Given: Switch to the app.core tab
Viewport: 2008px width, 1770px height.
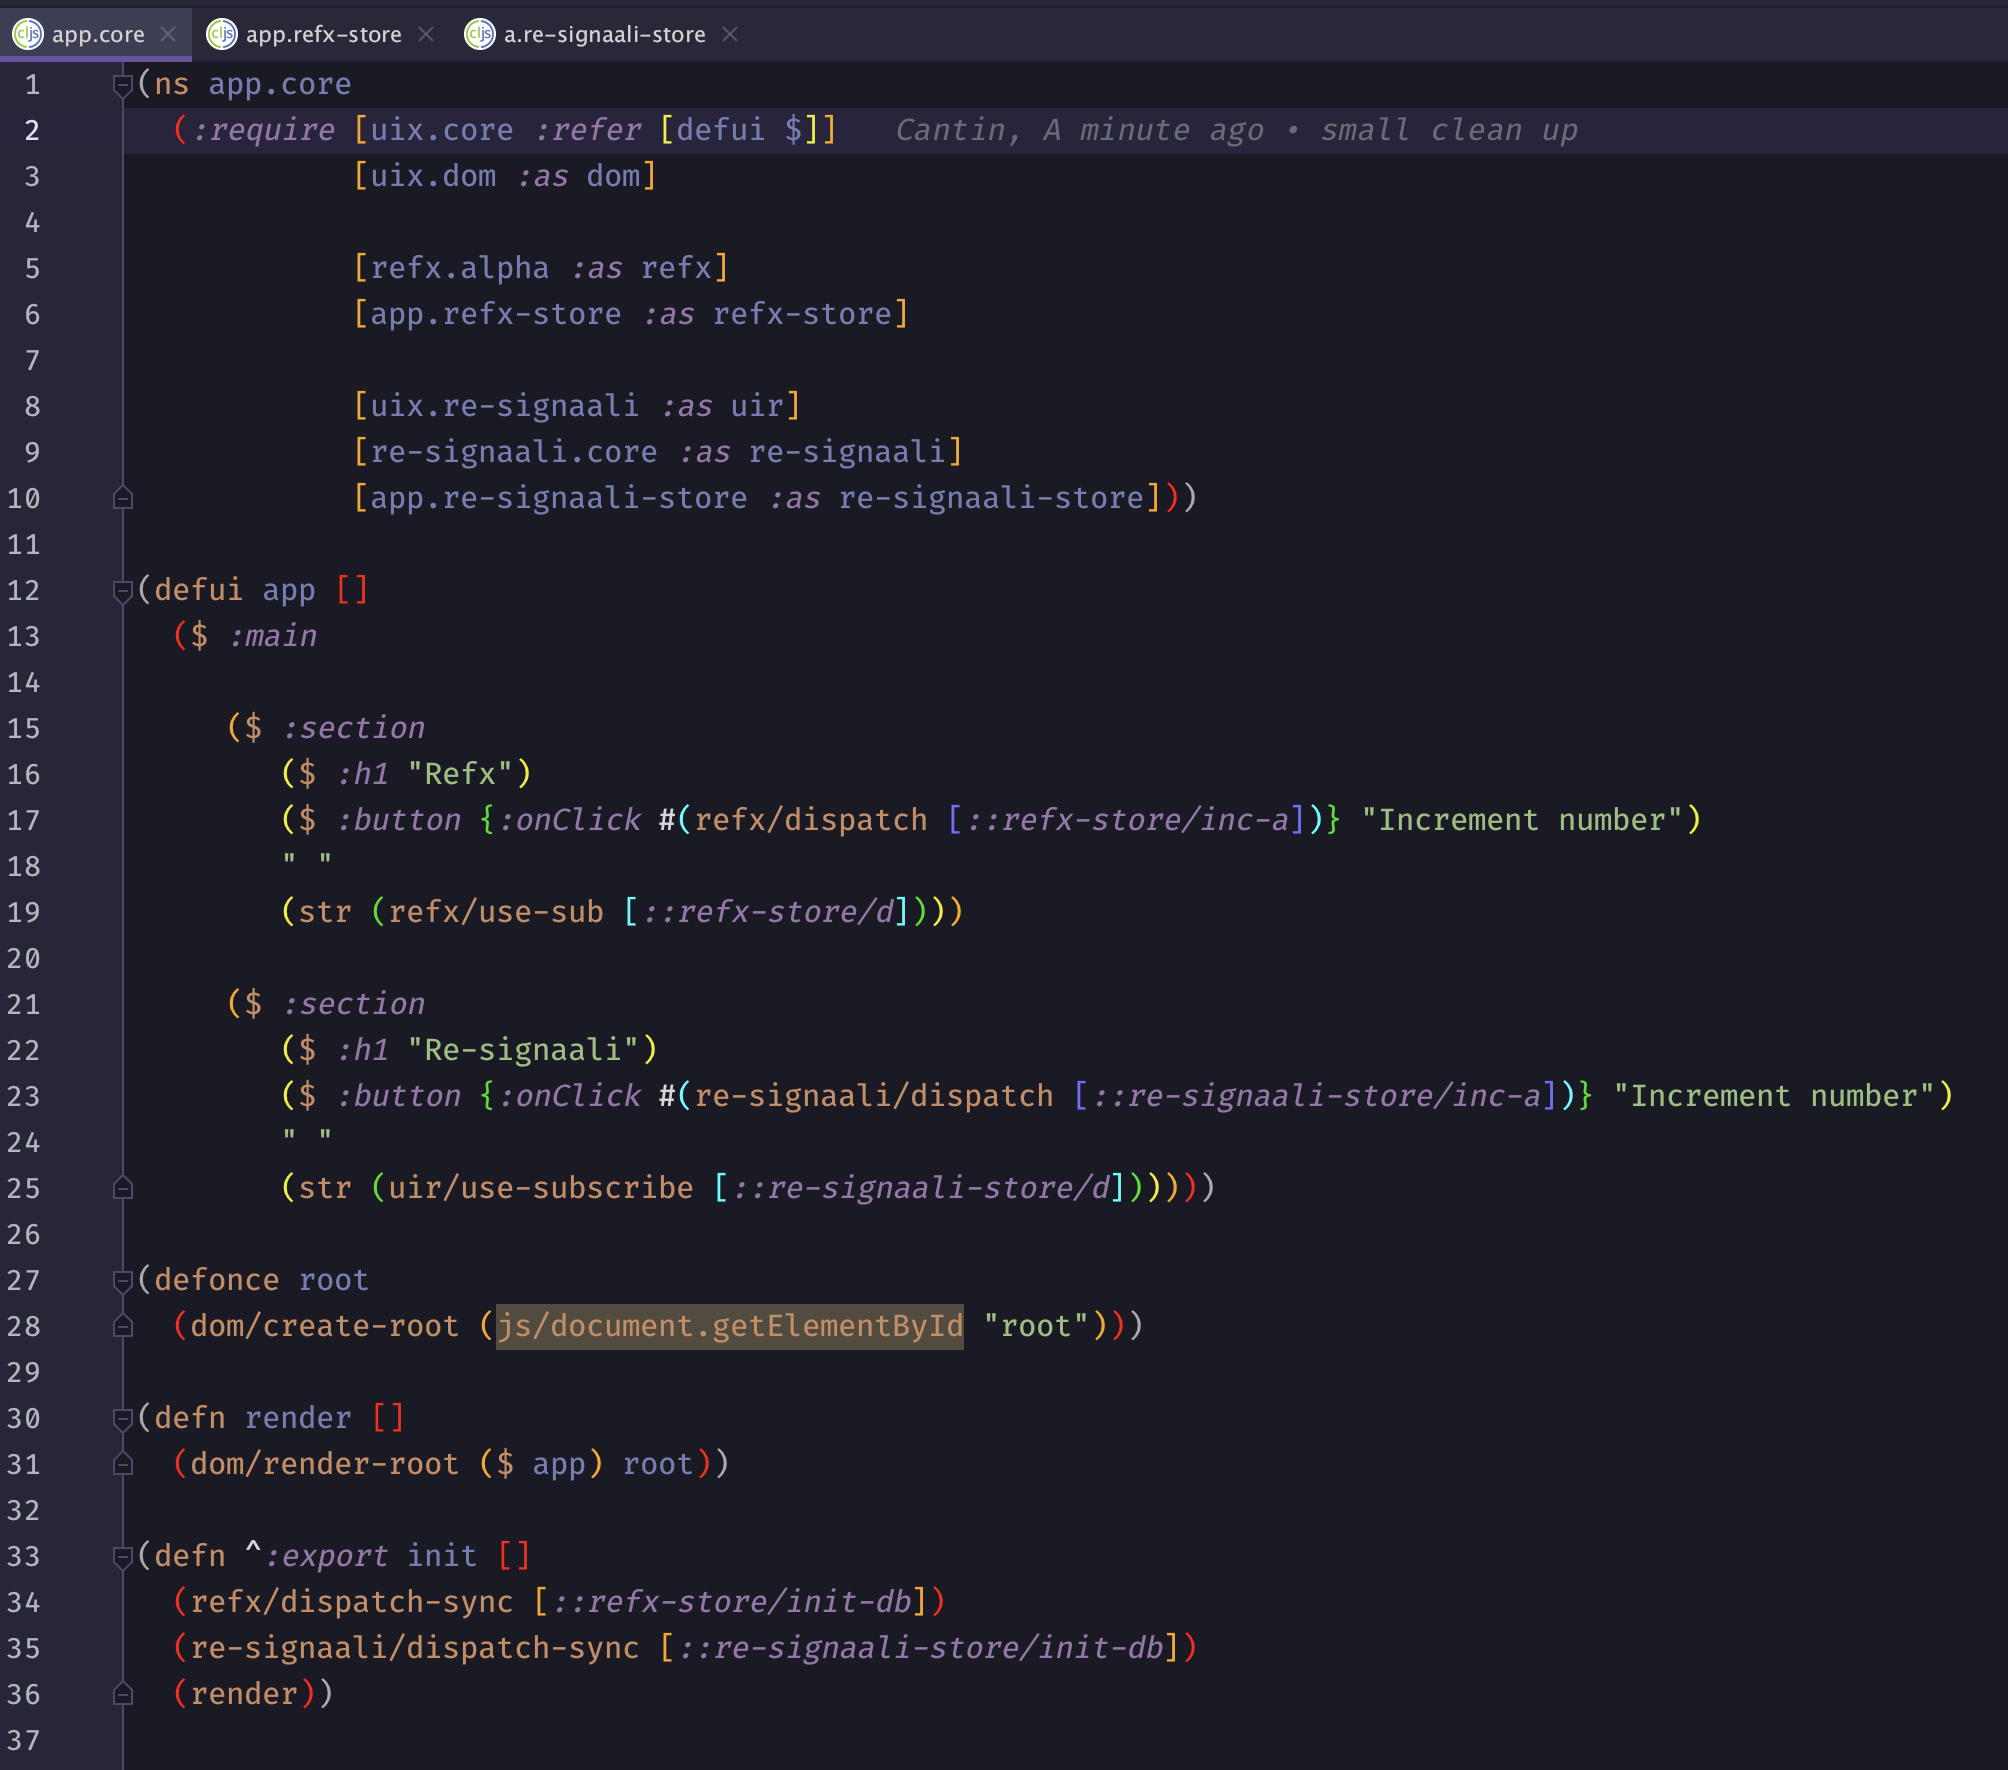Looking at the screenshot, I should click(96, 34).
